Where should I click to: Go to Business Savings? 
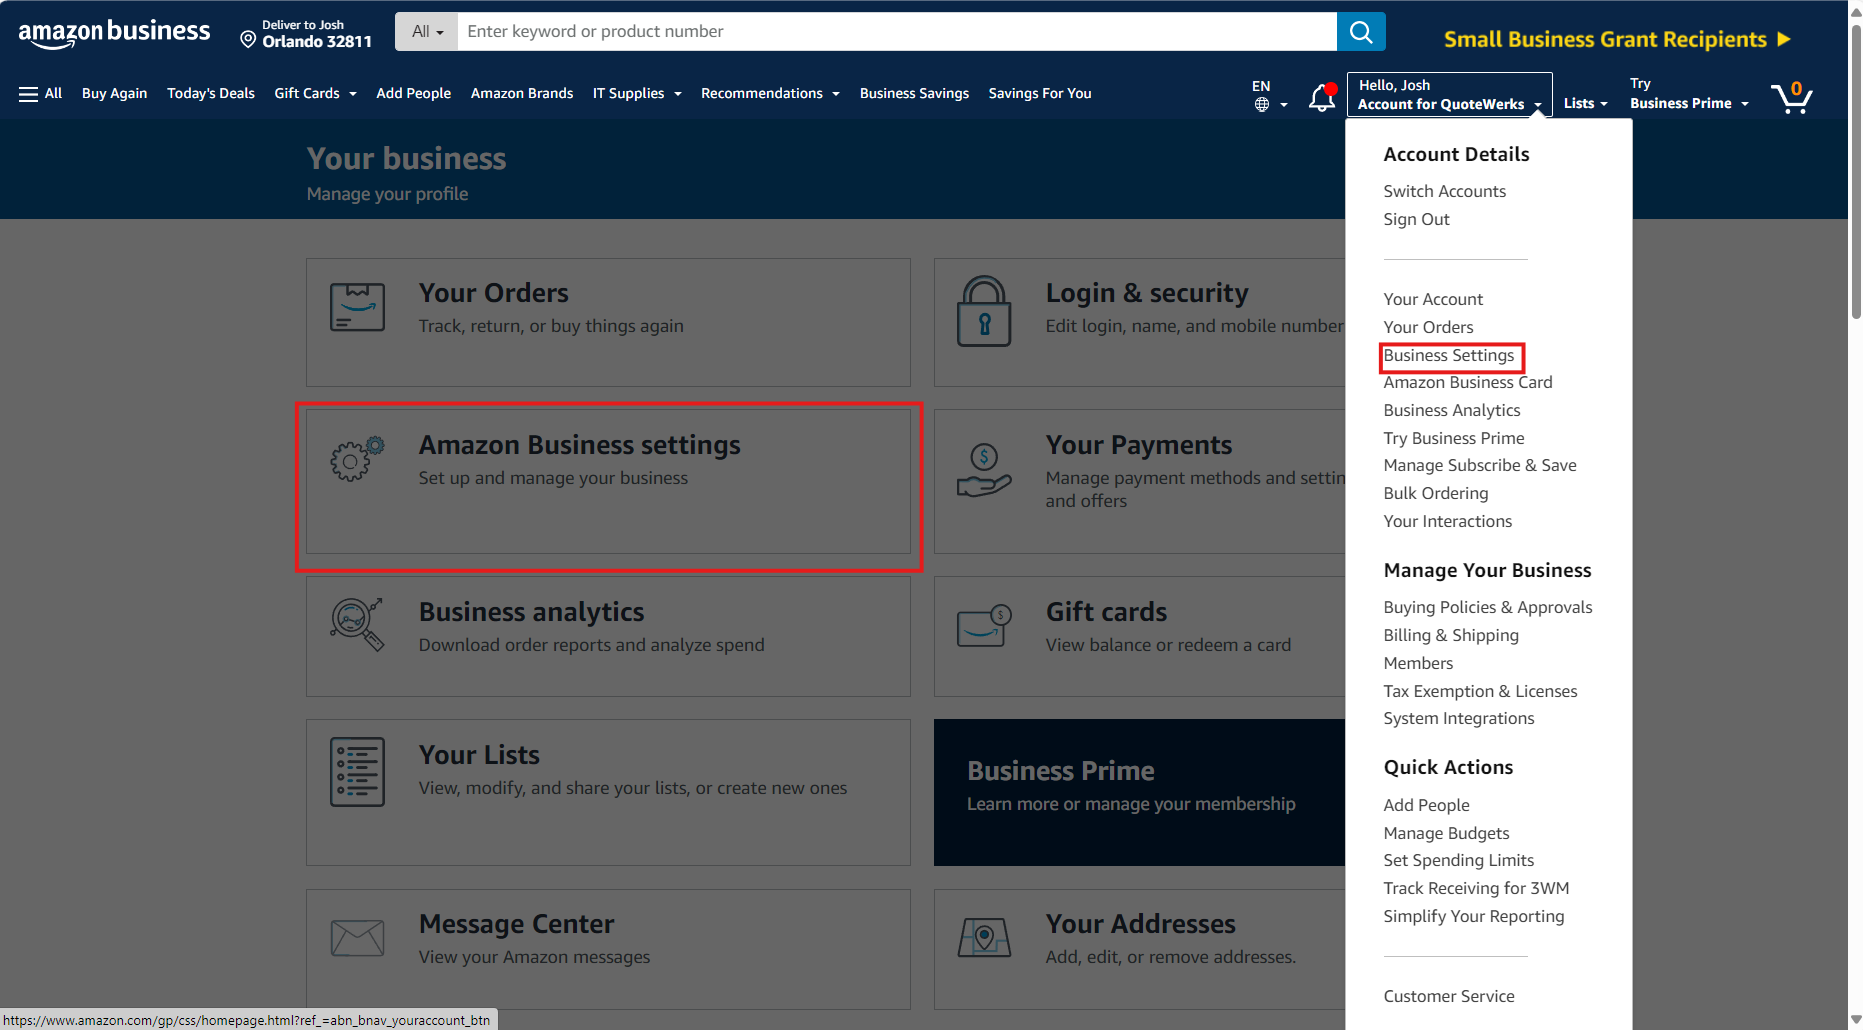tap(914, 93)
